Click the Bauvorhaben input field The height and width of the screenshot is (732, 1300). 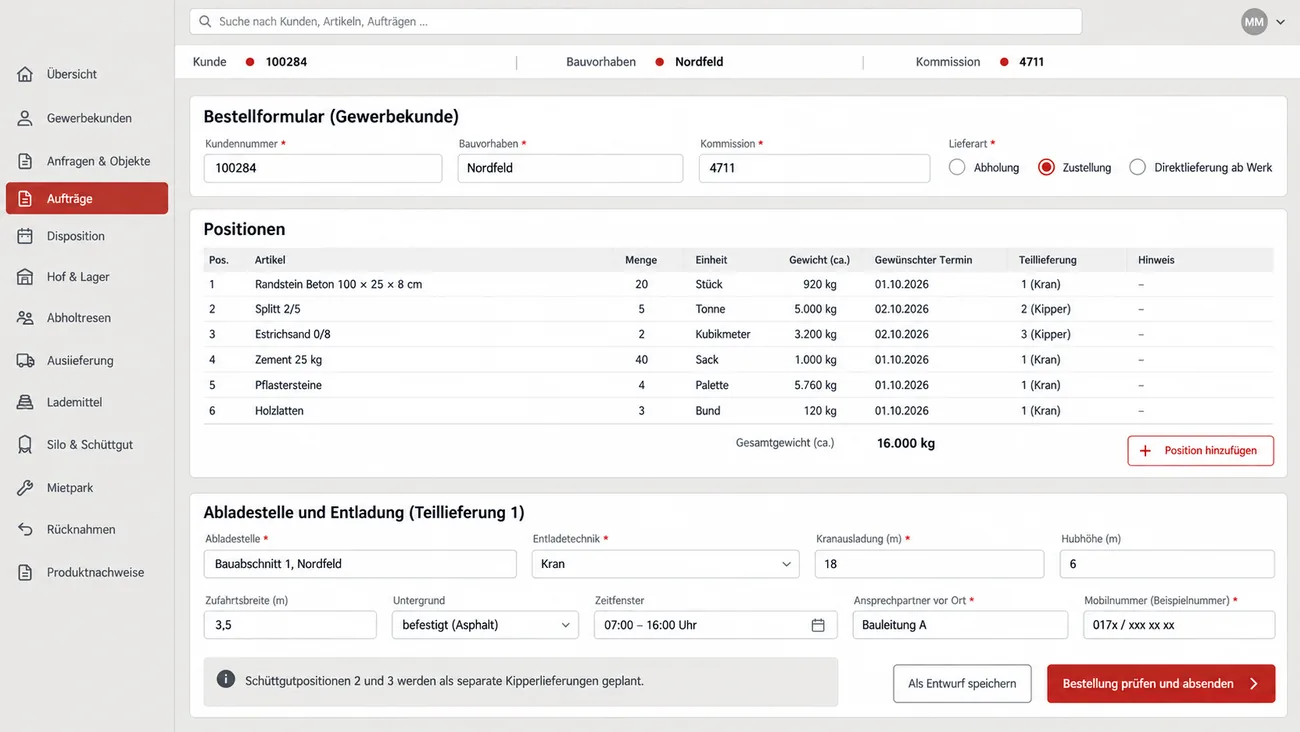point(570,168)
